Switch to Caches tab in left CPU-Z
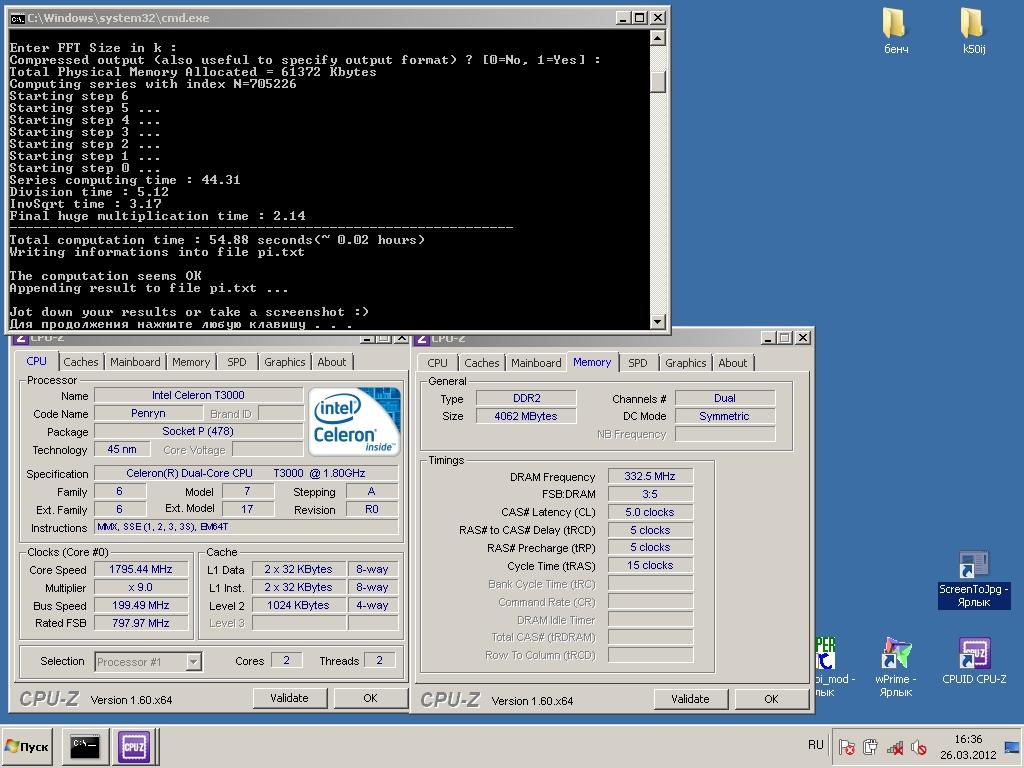Image resolution: width=1024 pixels, height=768 pixels. [x=80, y=362]
